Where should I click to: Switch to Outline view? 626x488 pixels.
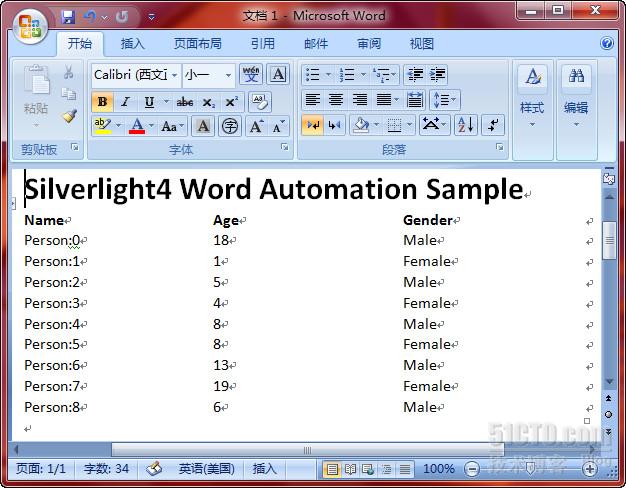pyautogui.click(x=386, y=469)
